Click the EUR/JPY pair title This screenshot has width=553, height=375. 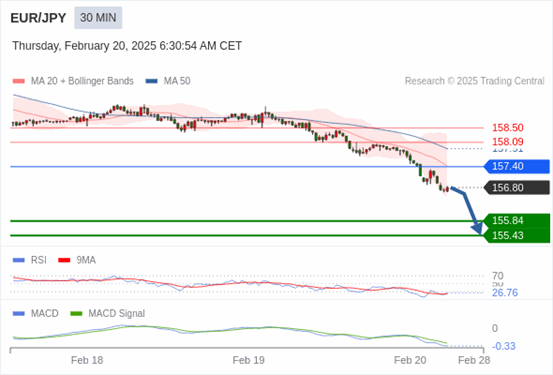(38, 18)
